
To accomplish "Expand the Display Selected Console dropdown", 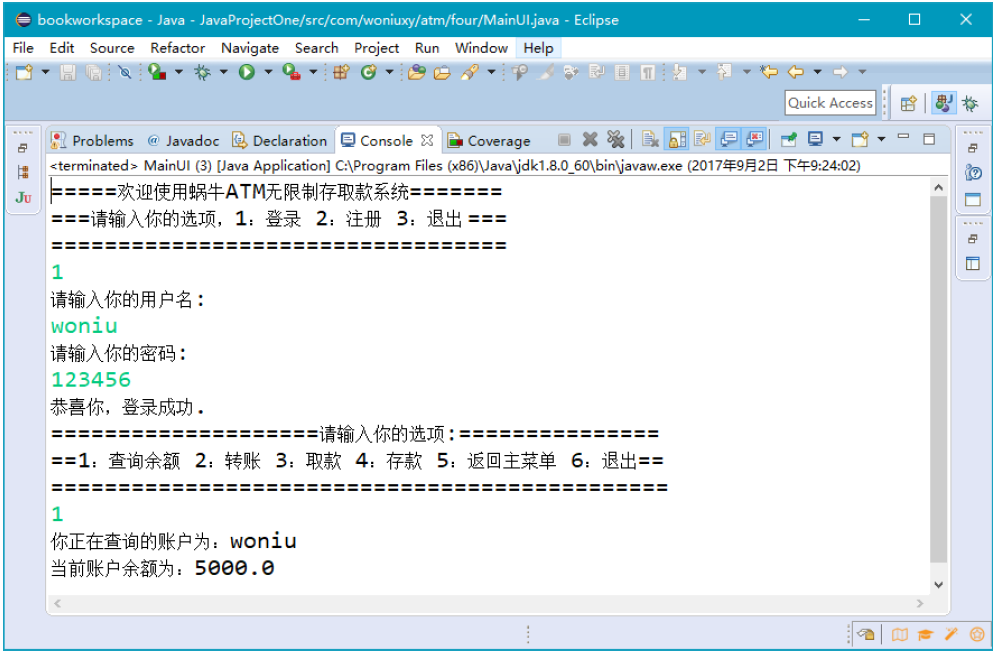I will click(836, 140).
